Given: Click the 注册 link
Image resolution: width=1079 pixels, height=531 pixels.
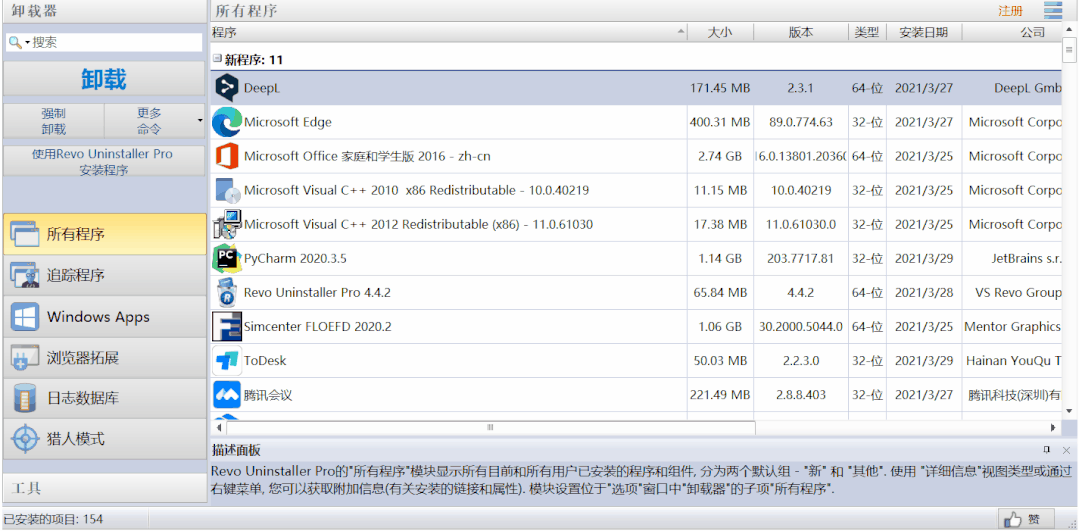Looking at the screenshot, I should 1010,11.
